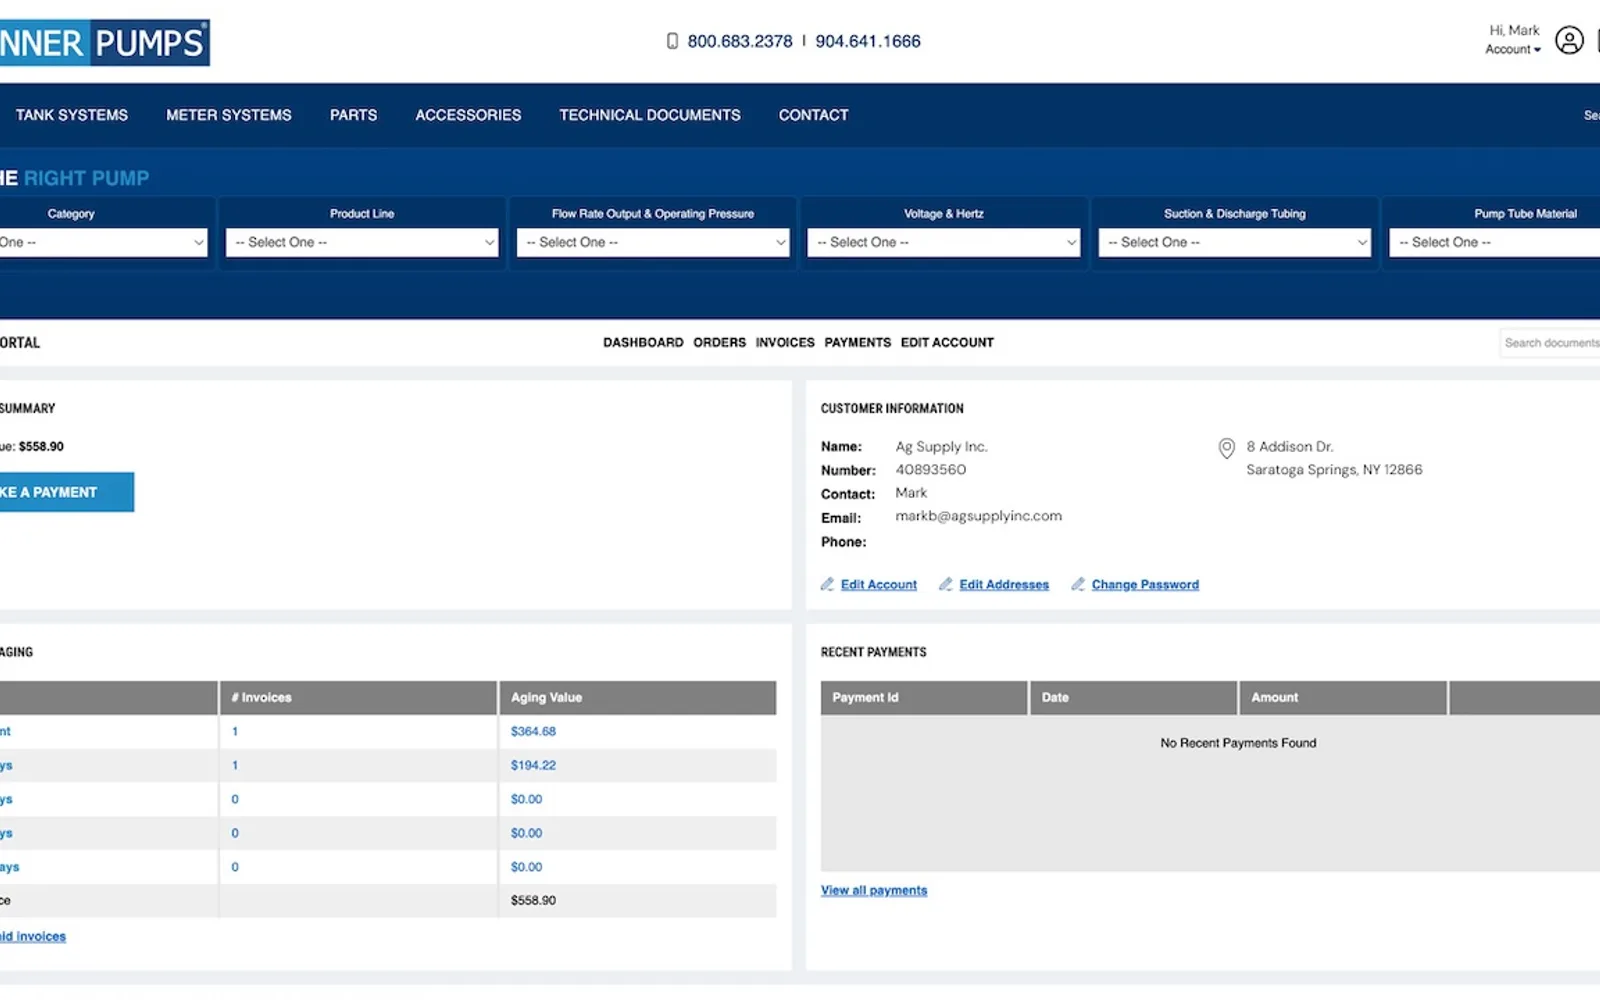The height and width of the screenshot is (1000, 1600).
Task: Click the Make a Payment button
Action: click(x=66, y=492)
